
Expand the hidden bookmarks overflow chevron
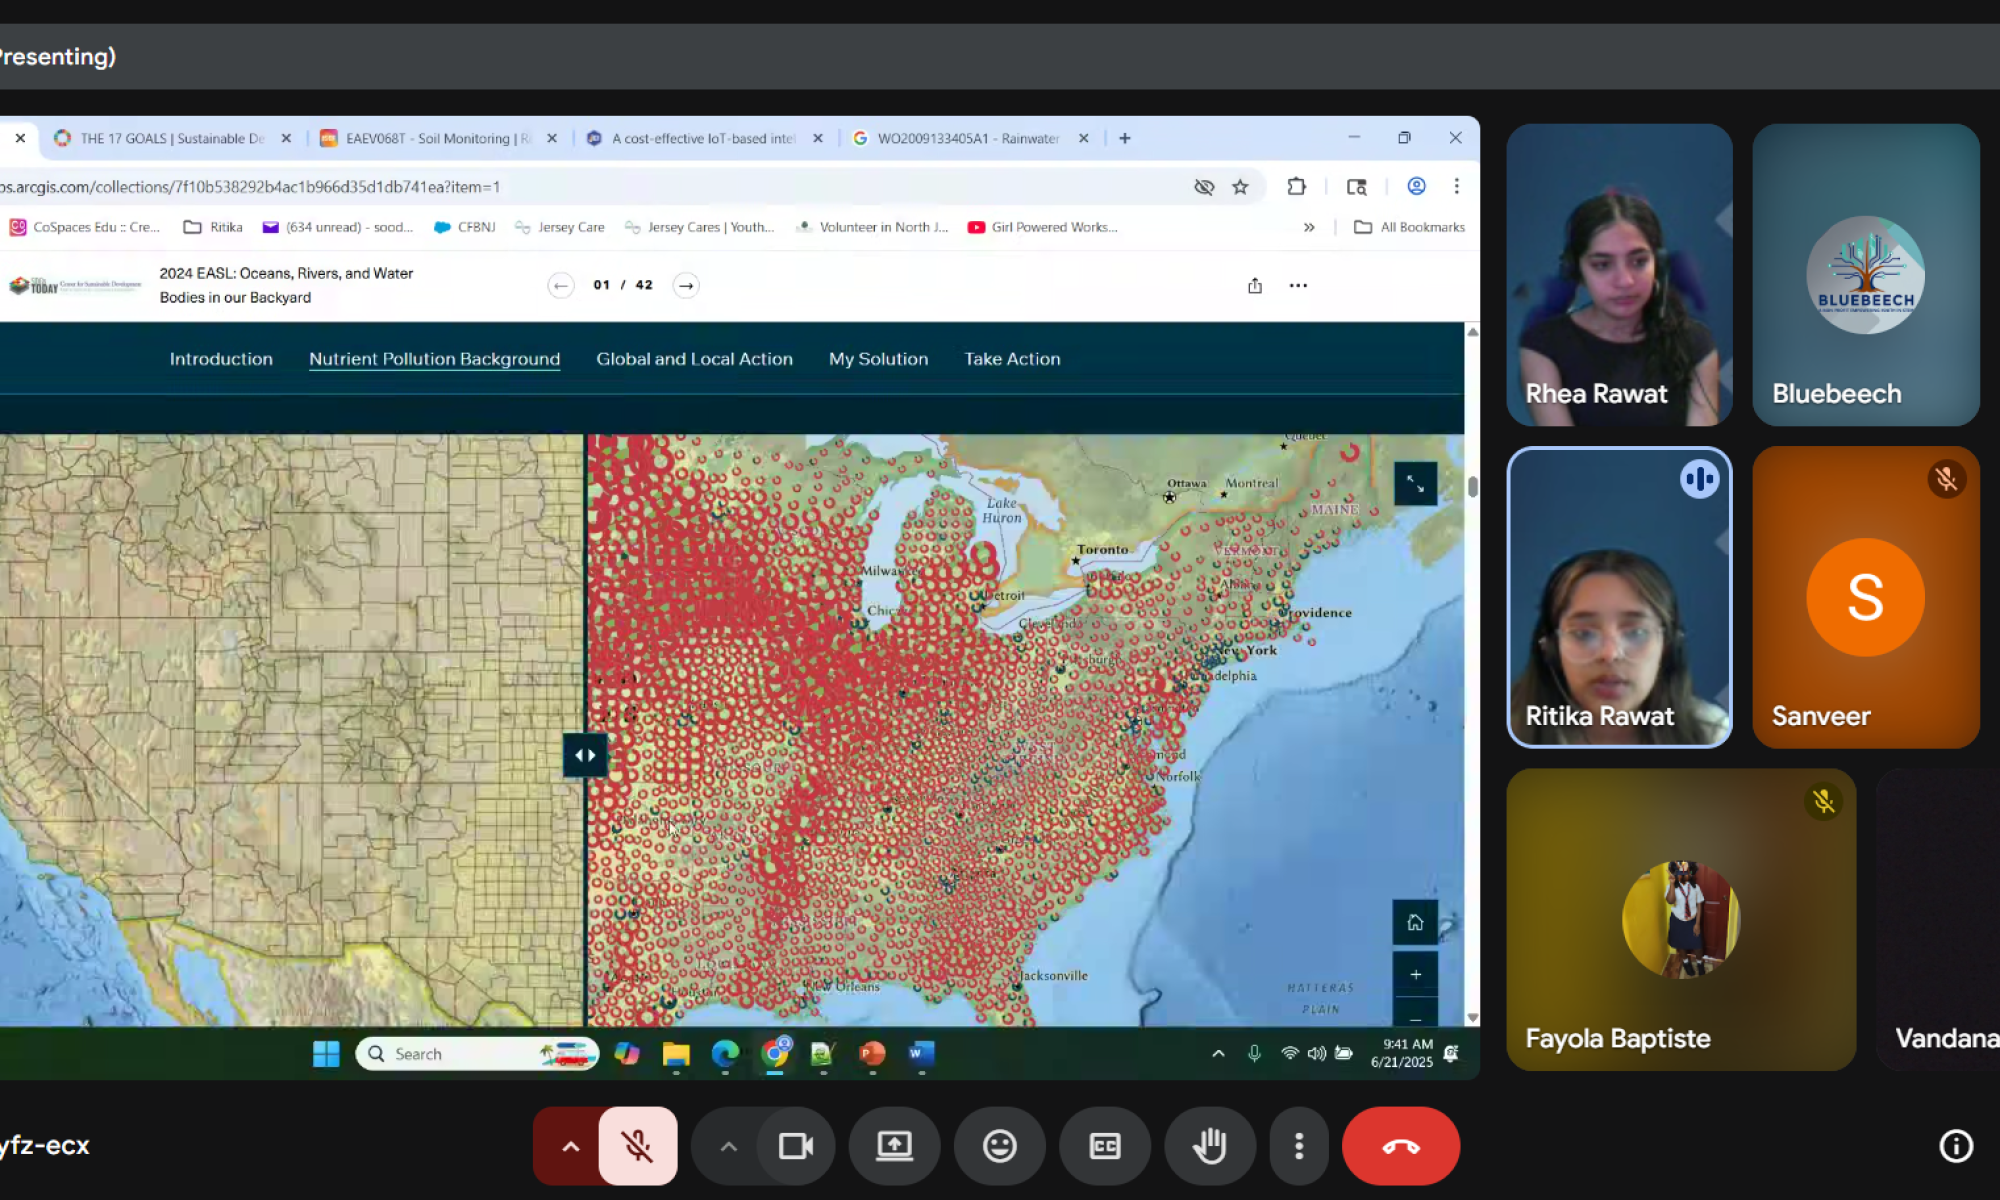[1309, 227]
